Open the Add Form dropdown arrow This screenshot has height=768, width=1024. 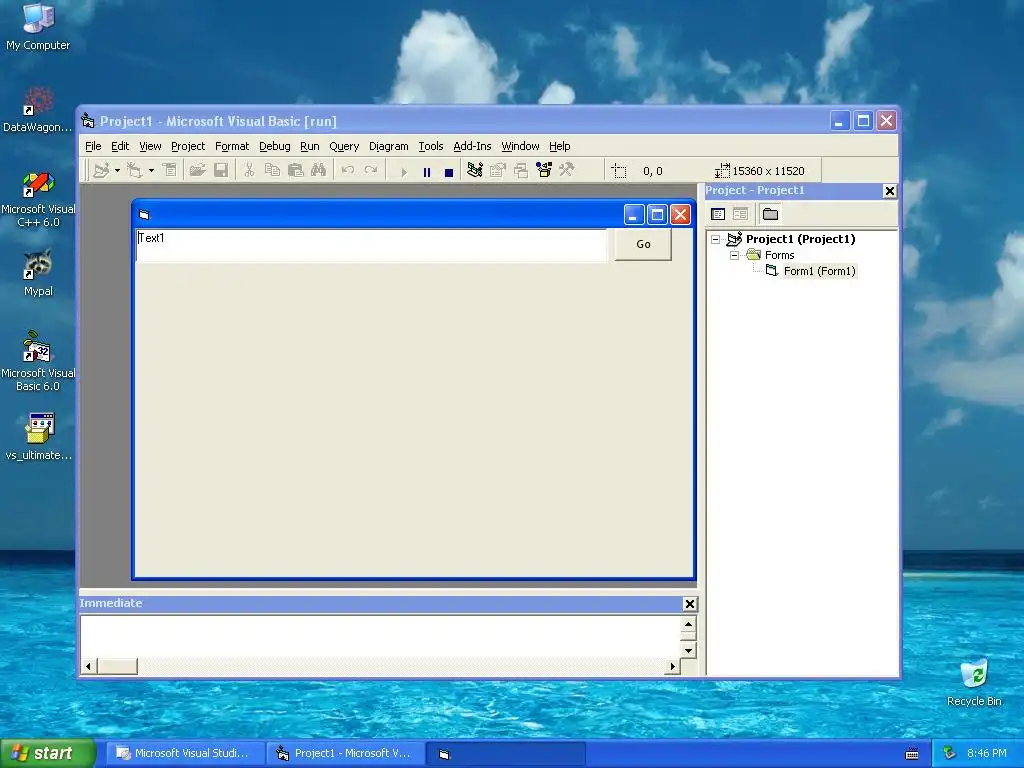coord(152,171)
